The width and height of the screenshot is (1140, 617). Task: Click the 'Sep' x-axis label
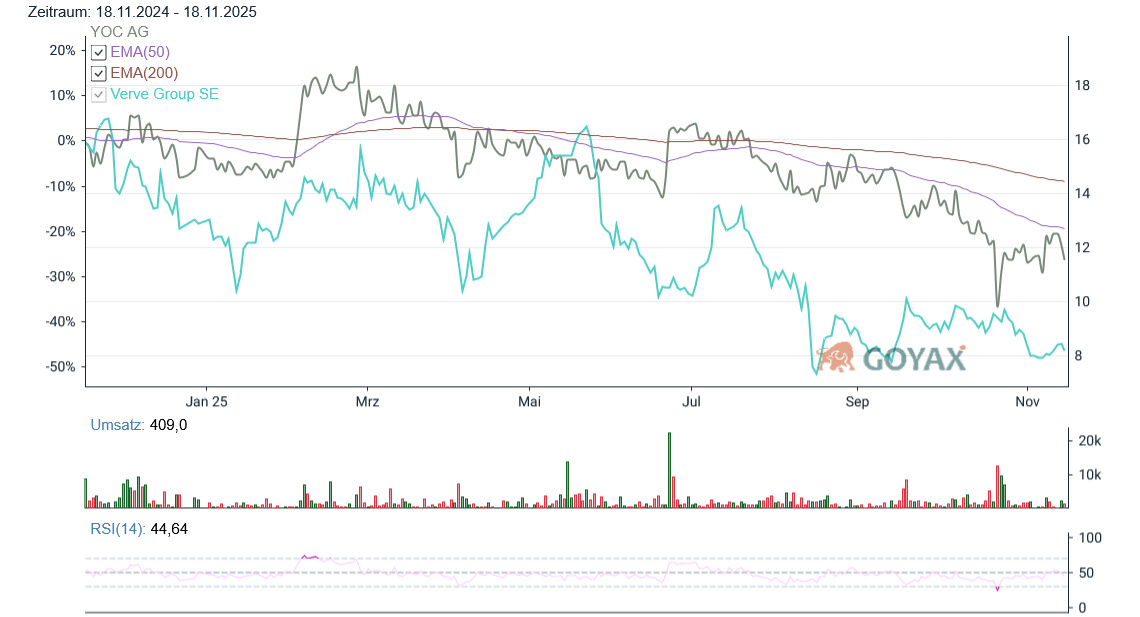point(857,401)
